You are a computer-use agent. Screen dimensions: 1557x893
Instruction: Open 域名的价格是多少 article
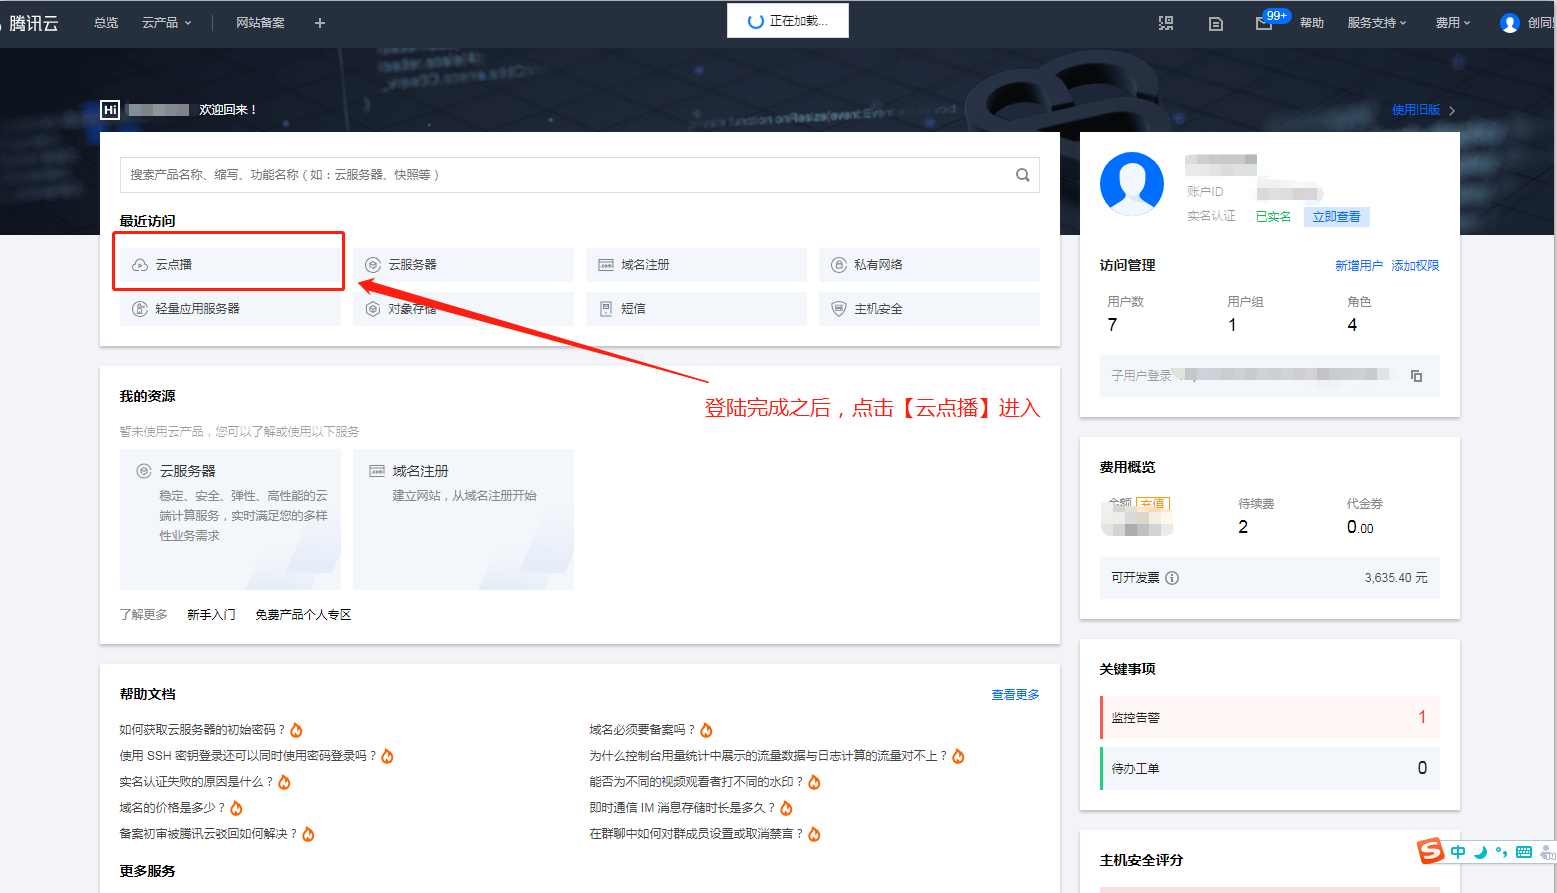pos(172,808)
